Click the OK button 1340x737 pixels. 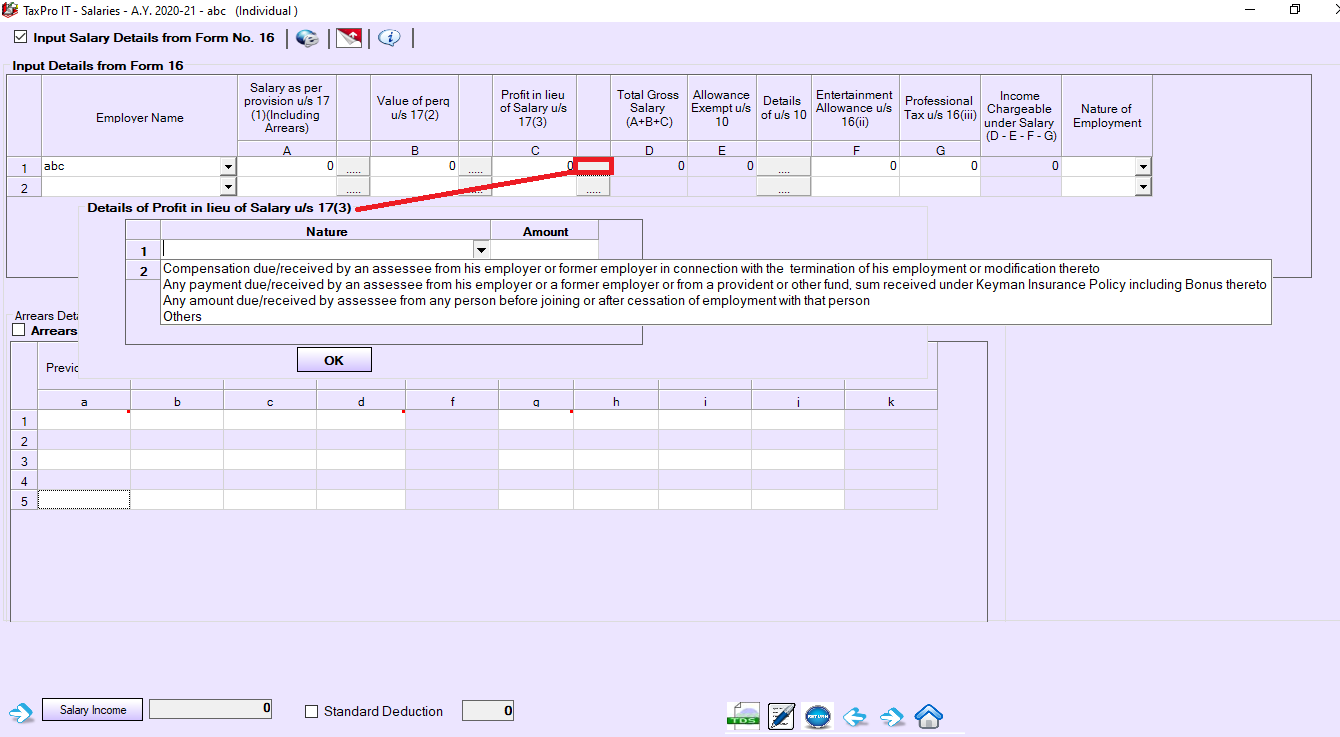334,360
